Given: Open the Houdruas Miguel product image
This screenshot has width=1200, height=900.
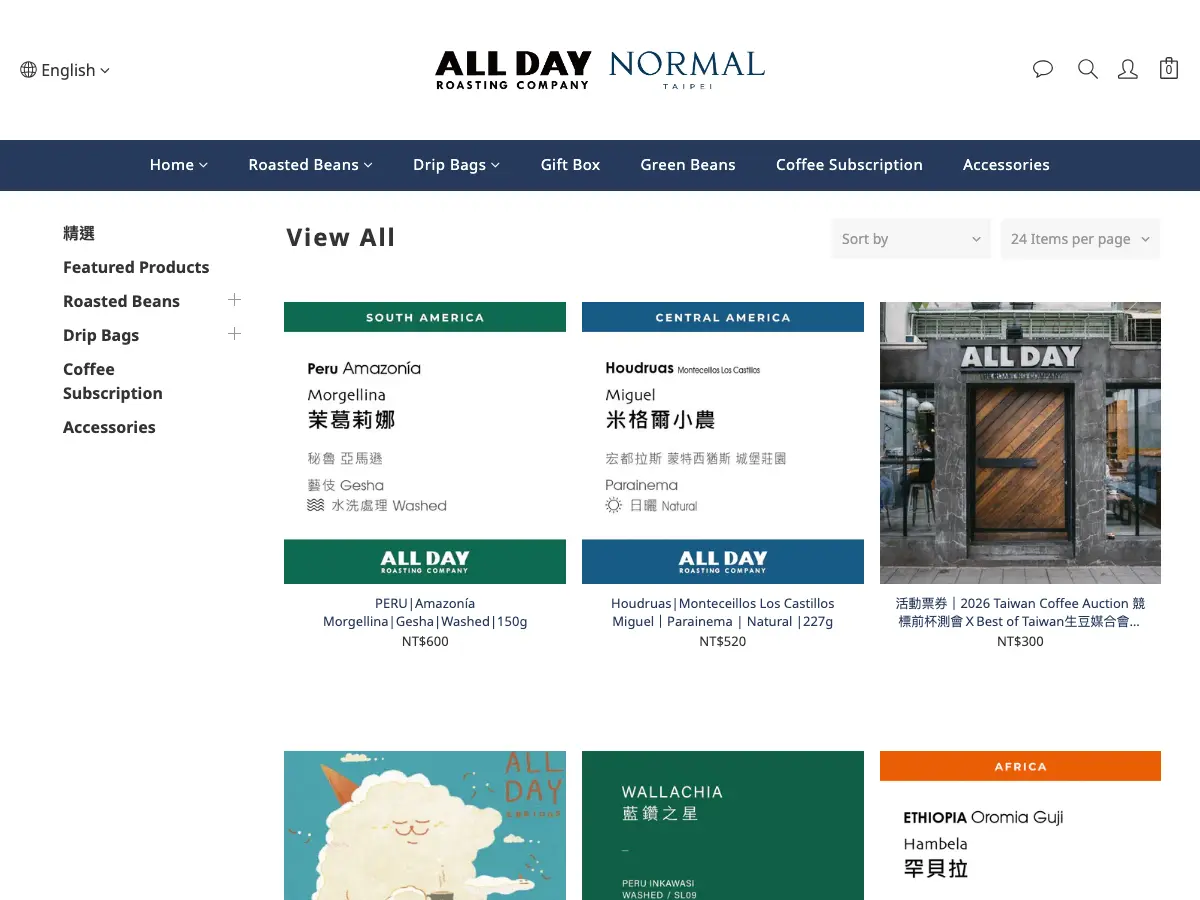Looking at the screenshot, I should click(x=723, y=443).
